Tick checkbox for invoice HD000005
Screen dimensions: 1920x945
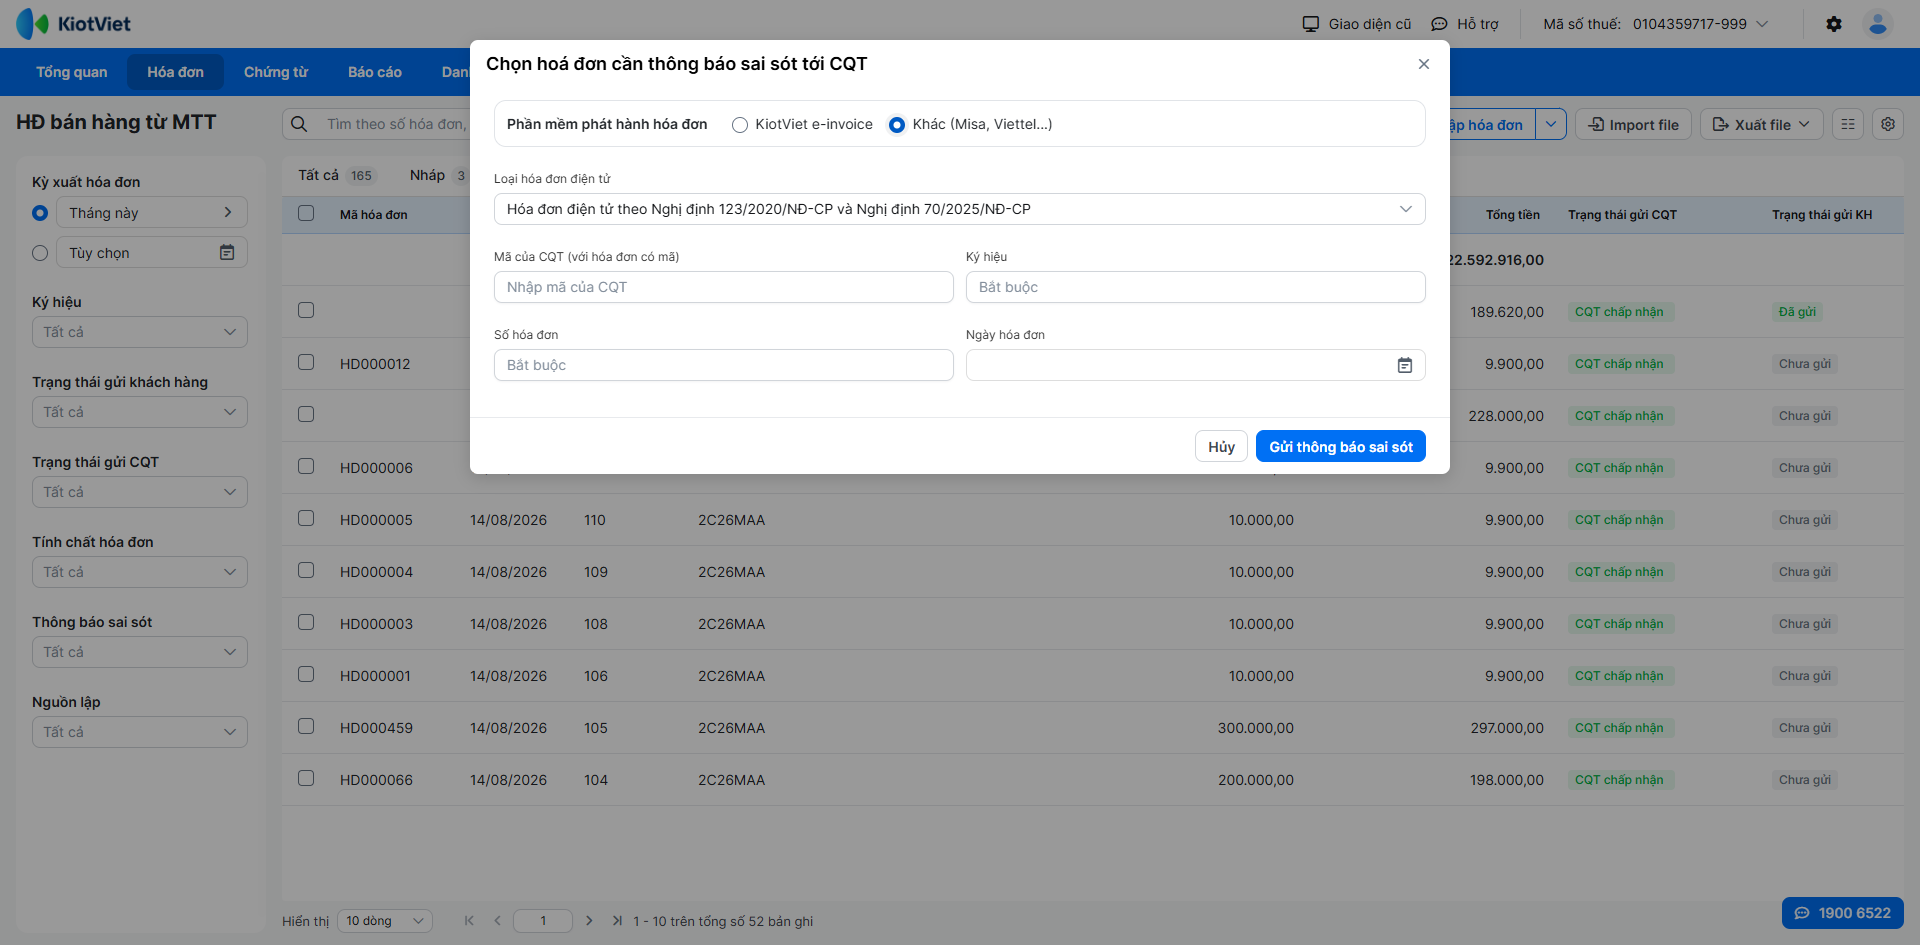[x=306, y=518]
